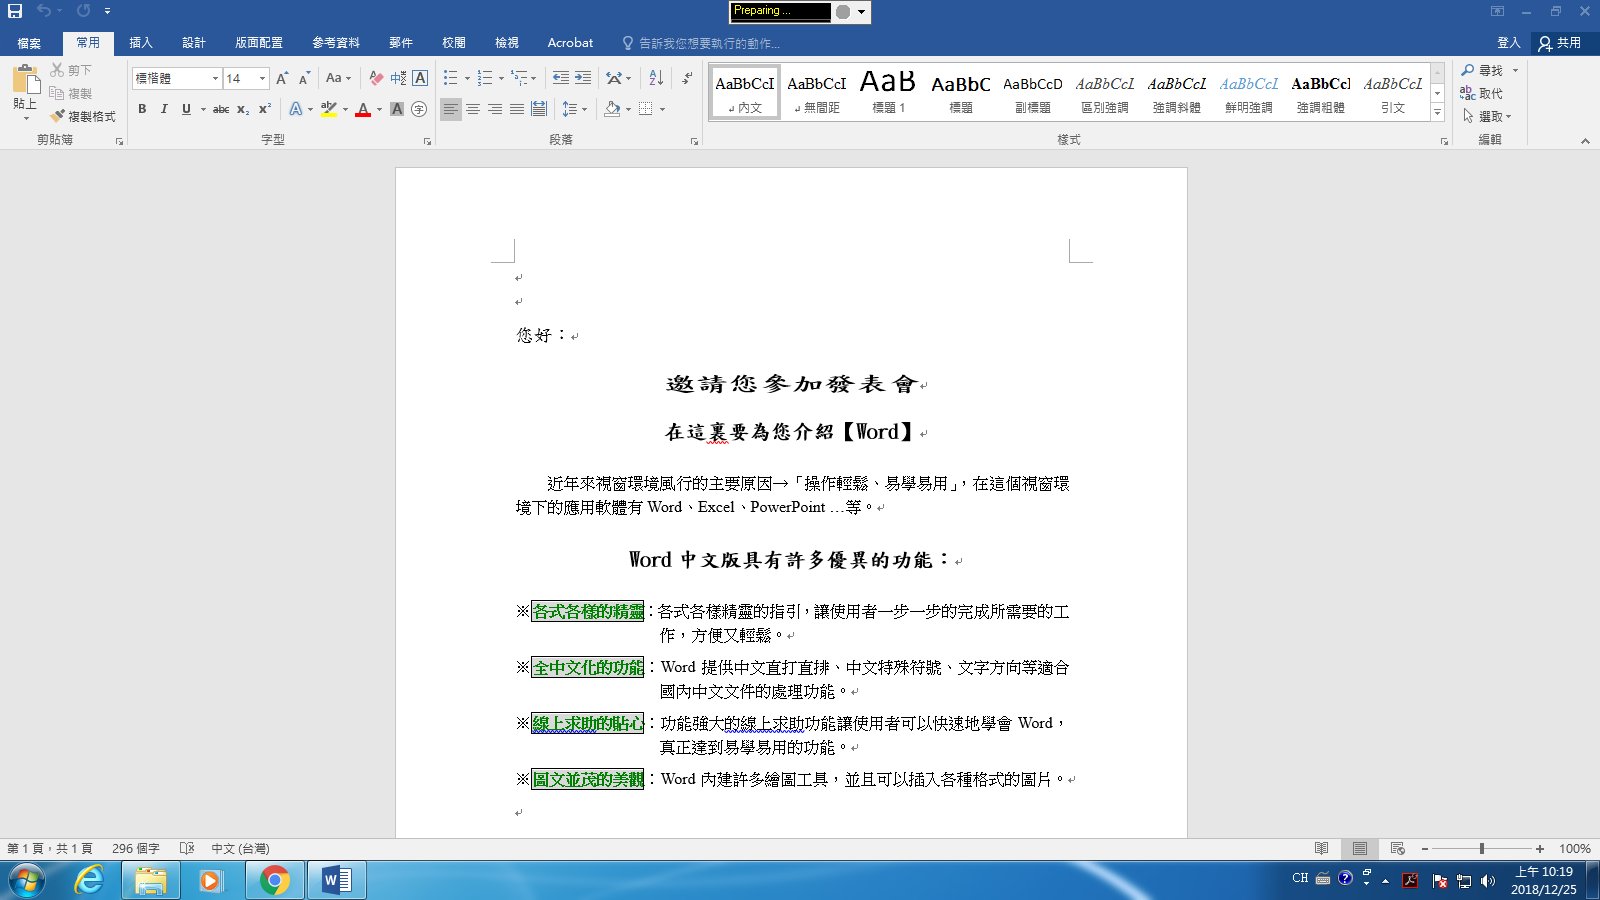Toggle left text alignment

tap(451, 109)
